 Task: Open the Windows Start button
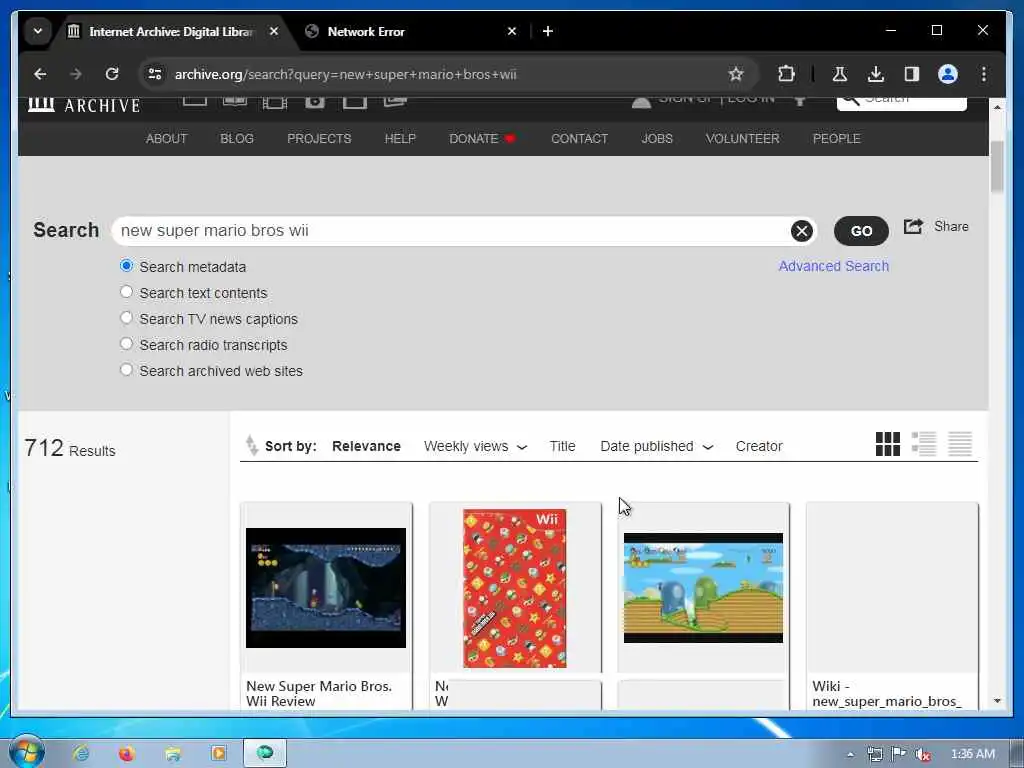[27, 752]
